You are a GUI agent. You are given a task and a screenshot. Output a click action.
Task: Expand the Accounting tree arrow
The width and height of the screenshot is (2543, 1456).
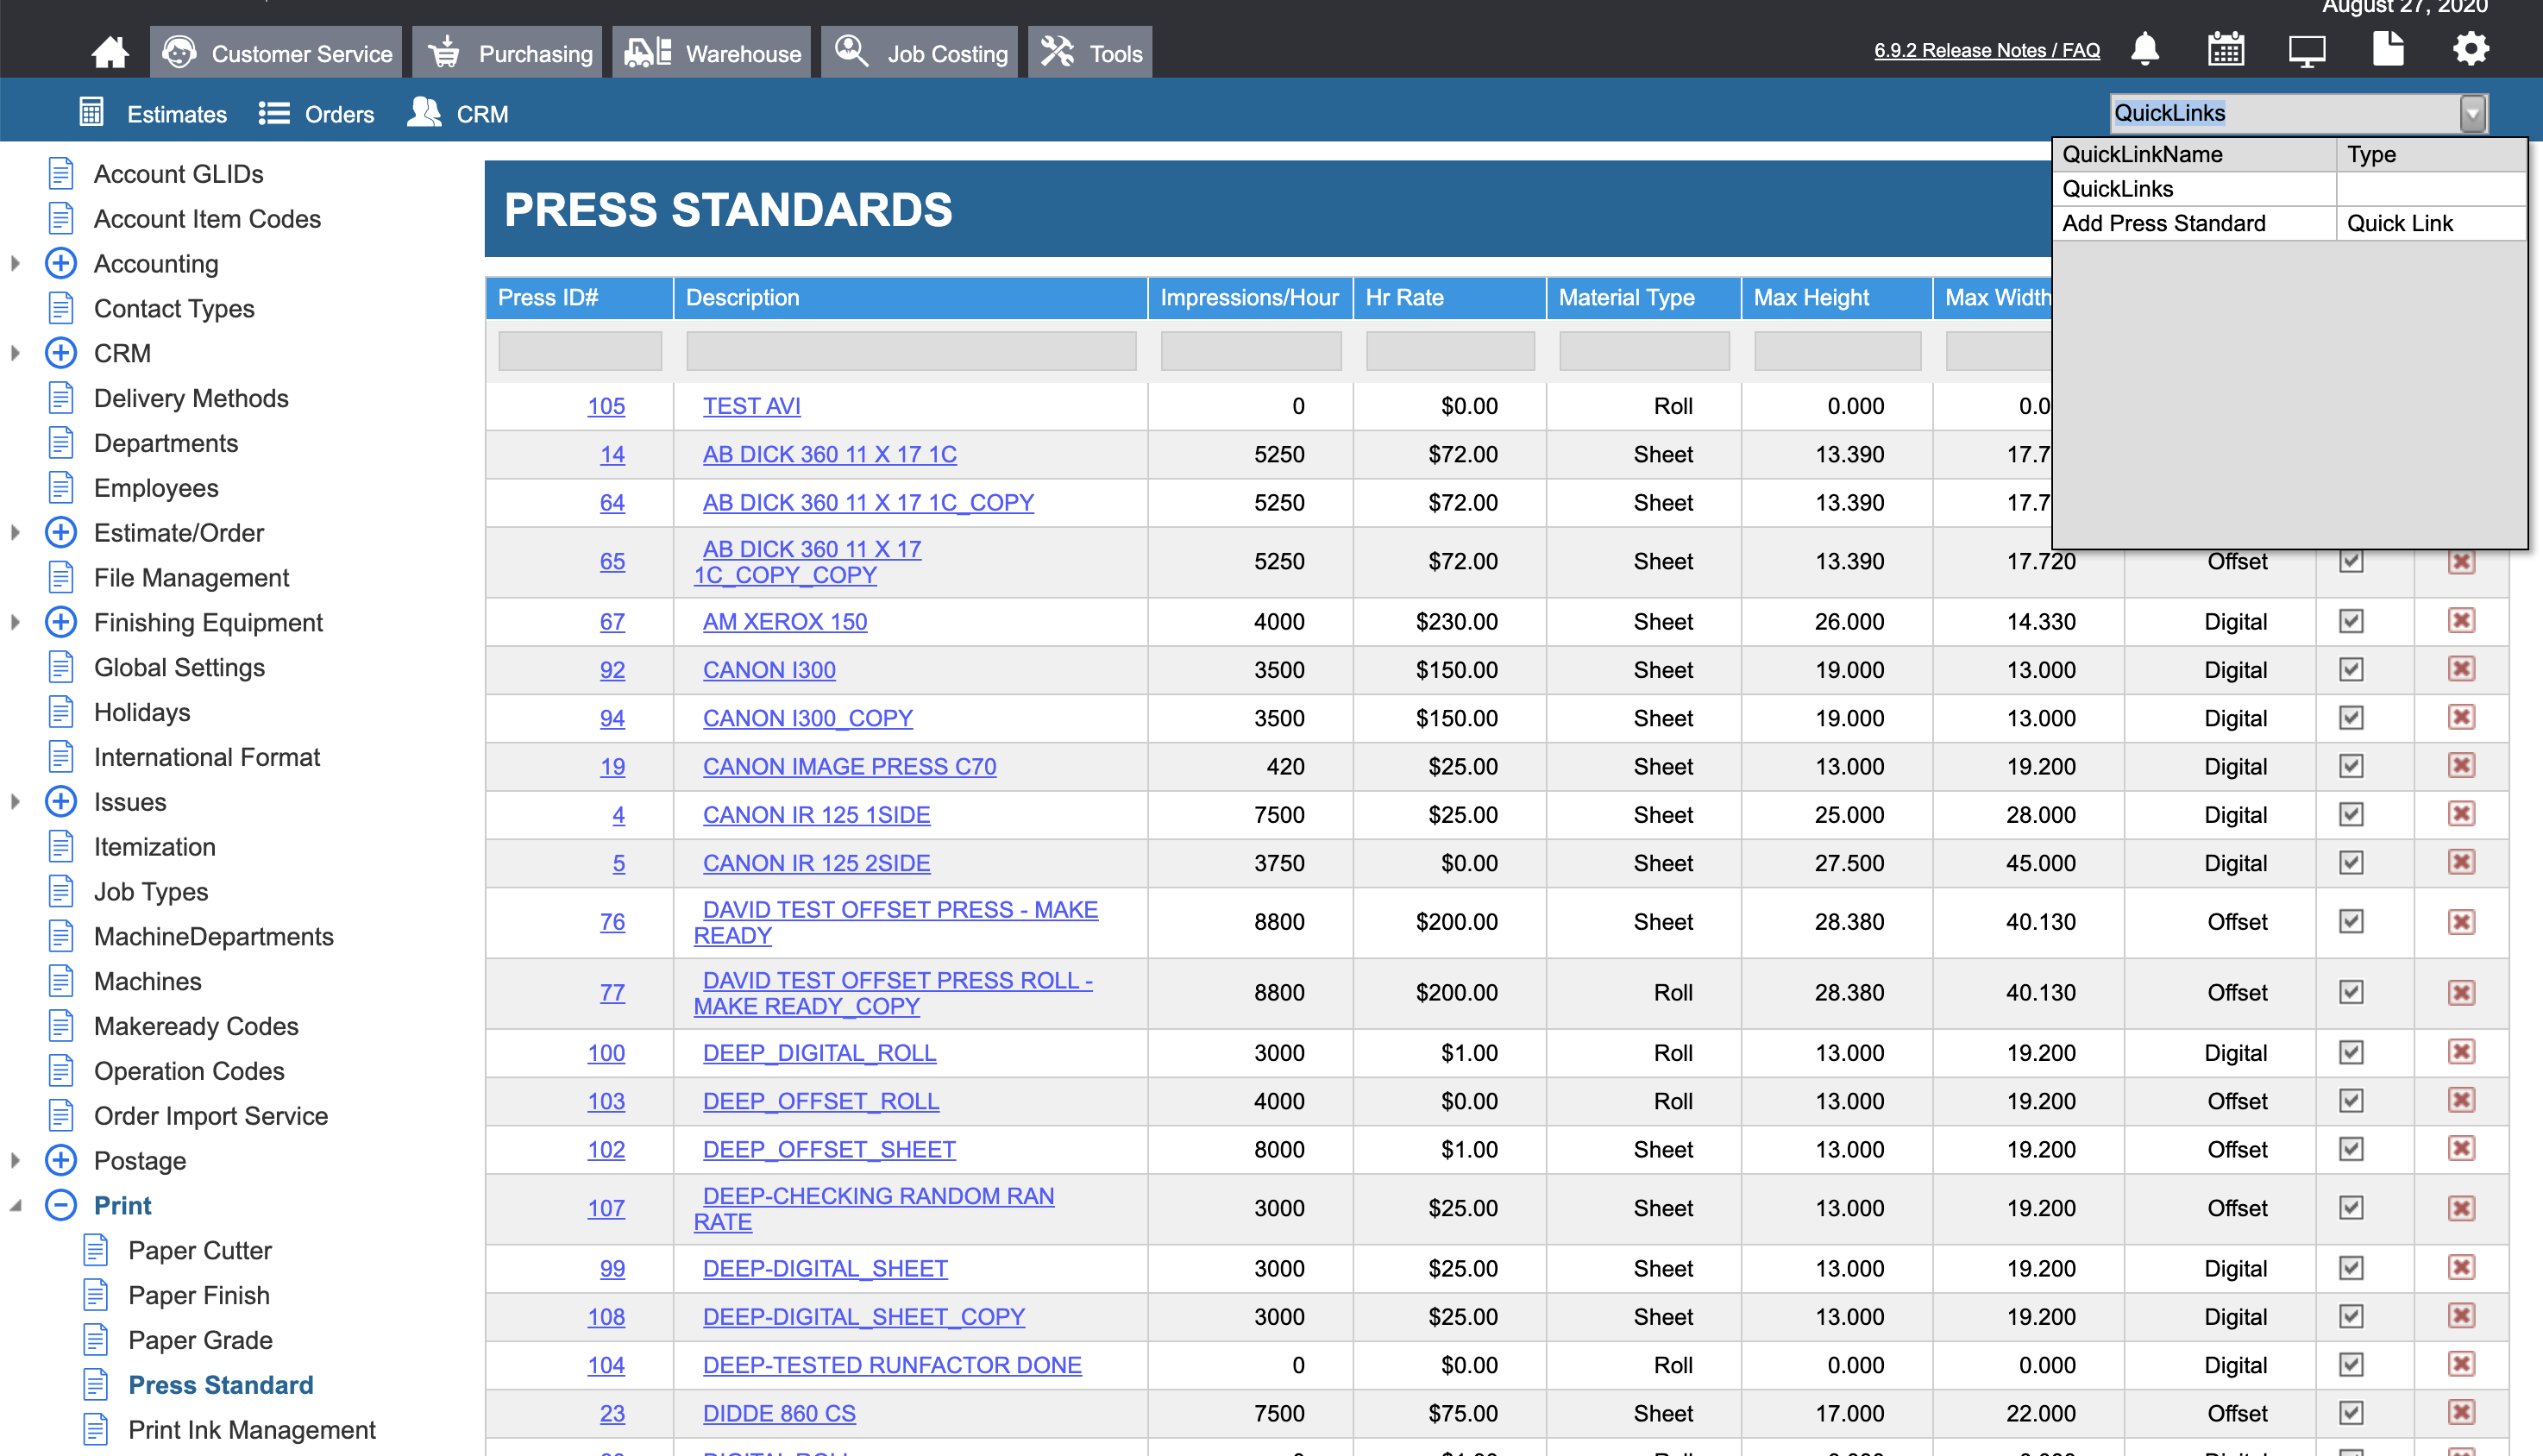pyautogui.click(x=15, y=263)
